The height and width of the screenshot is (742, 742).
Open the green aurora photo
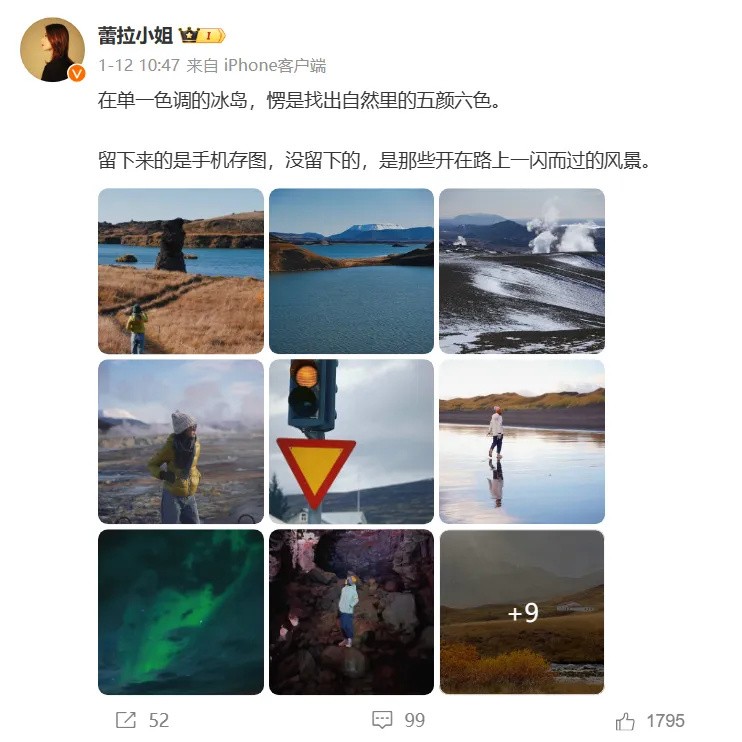(x=181, y=612)
